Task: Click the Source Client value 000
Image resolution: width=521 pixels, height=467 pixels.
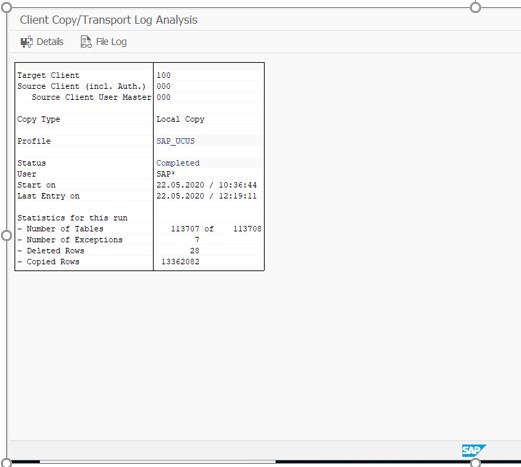Action: [163, 86]
